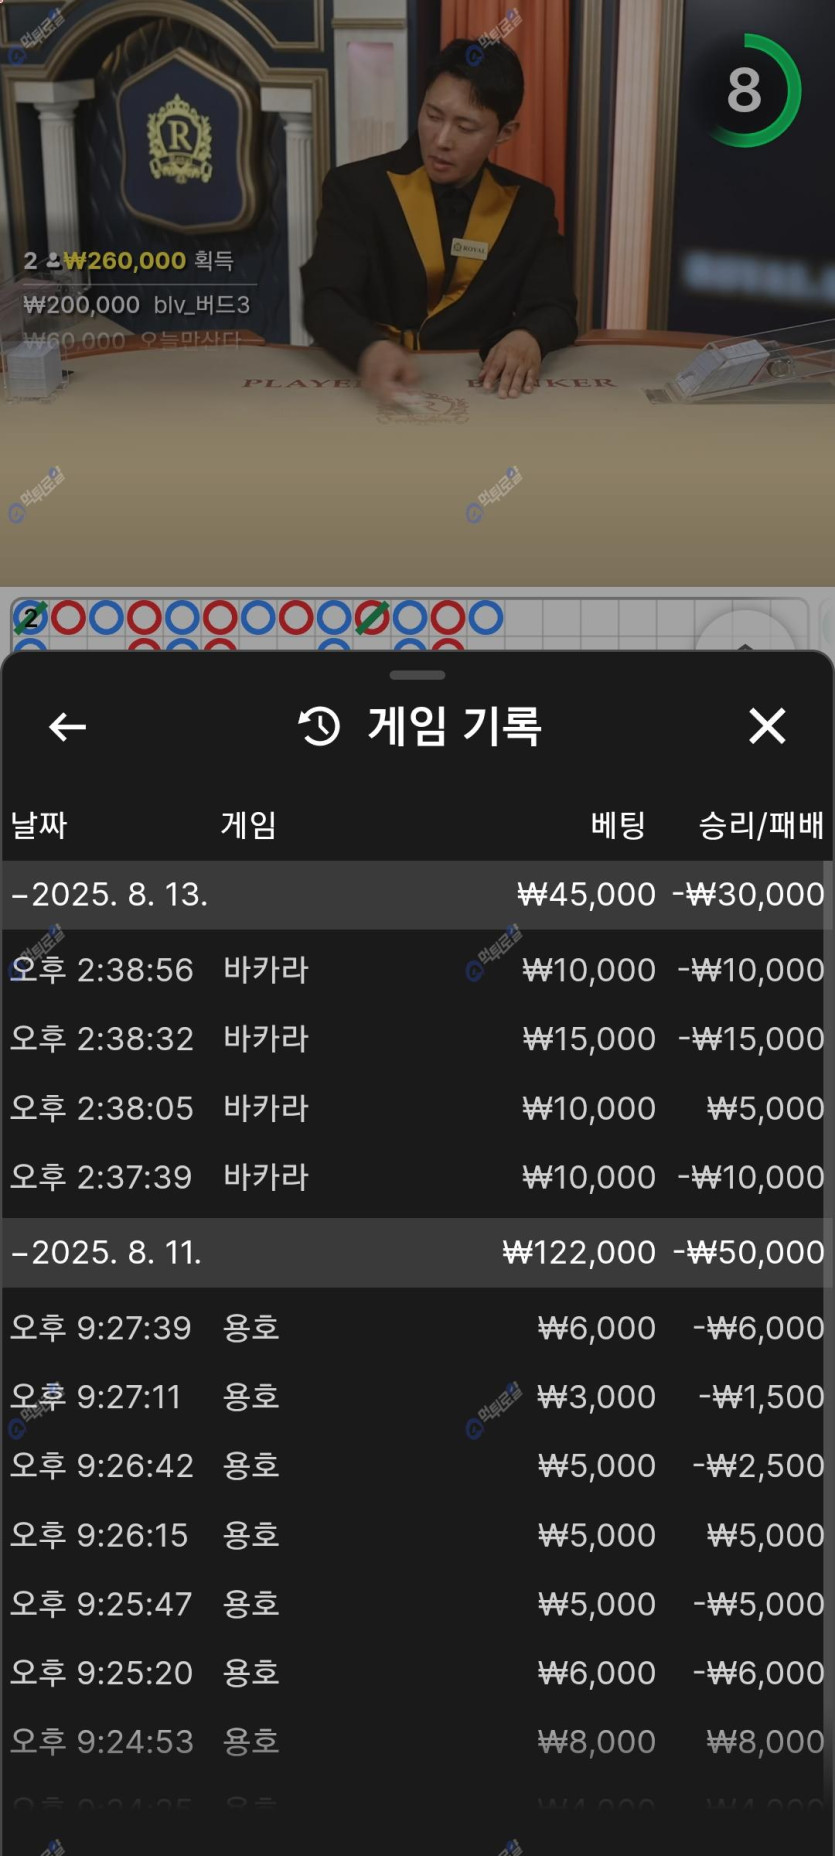Tap the countdown timer circle showing 8
835x1856 pixels.
coord(746,91)
